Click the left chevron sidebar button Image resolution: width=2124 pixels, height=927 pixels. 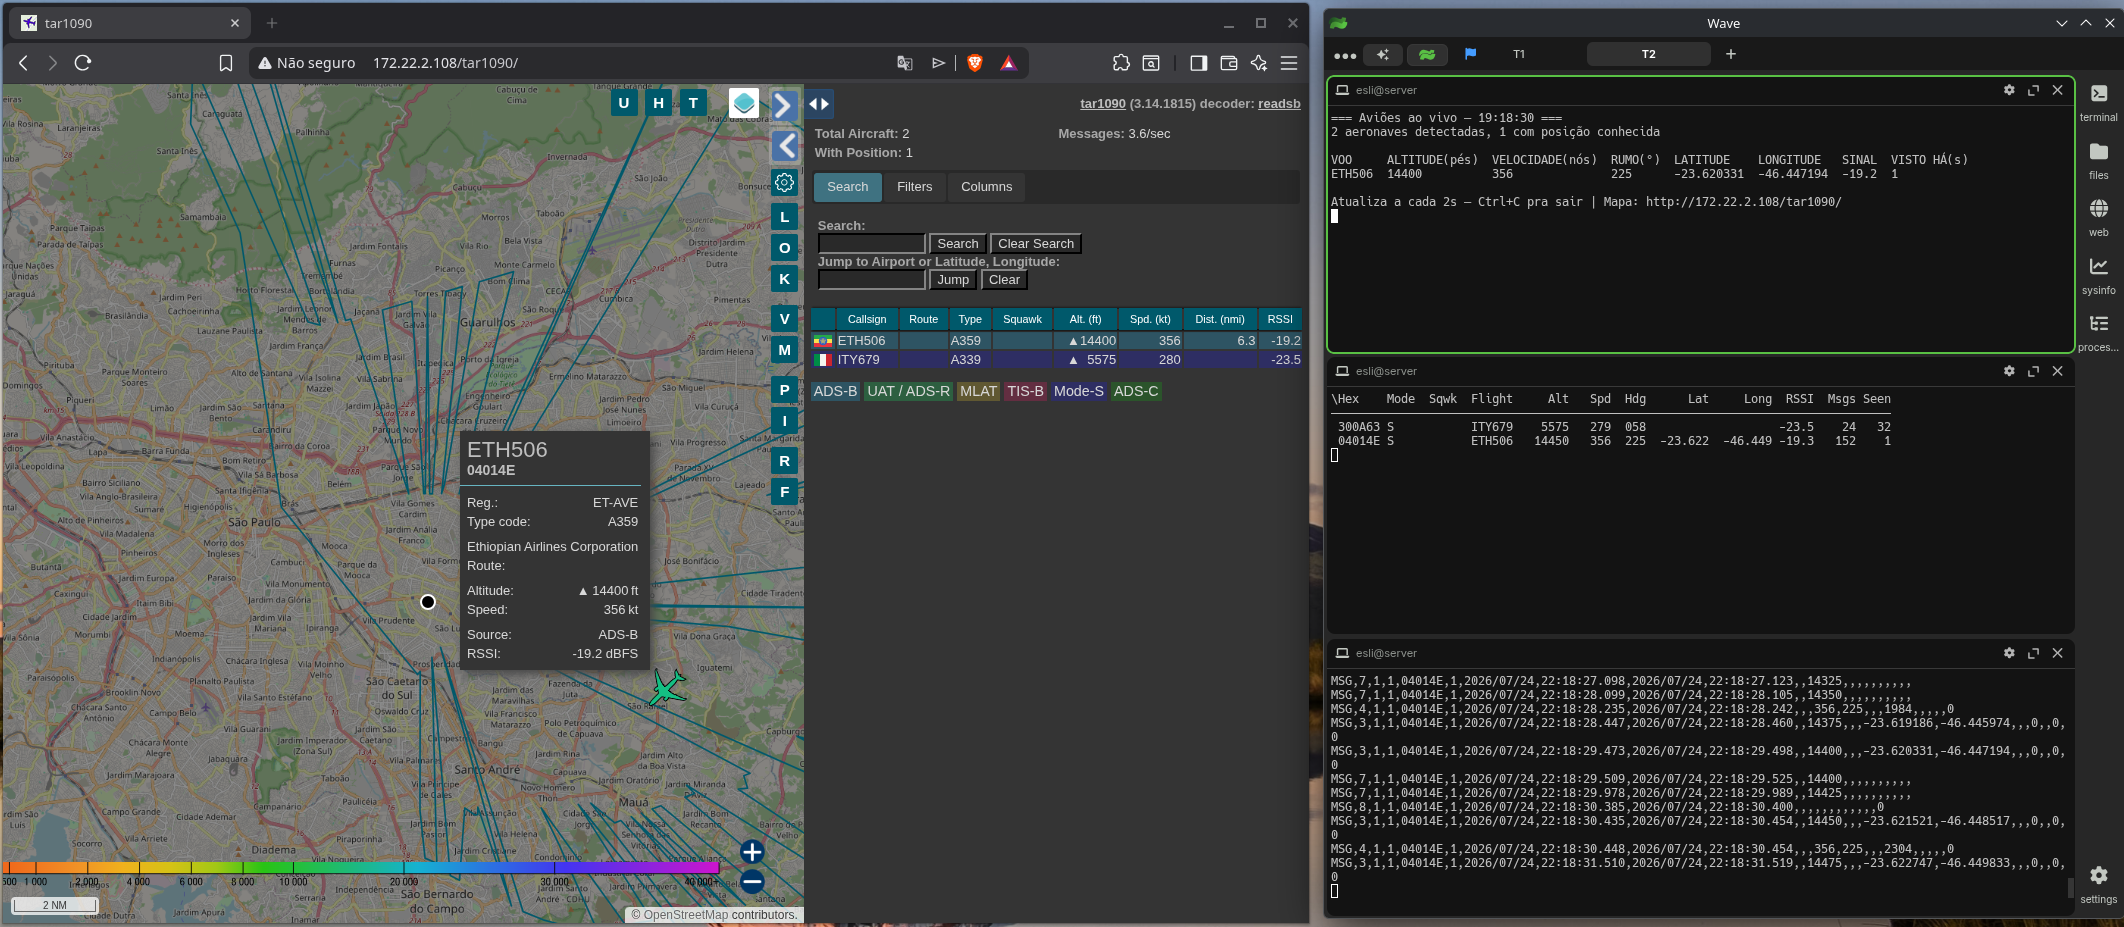pyautogui.click(x=785, y=146)
